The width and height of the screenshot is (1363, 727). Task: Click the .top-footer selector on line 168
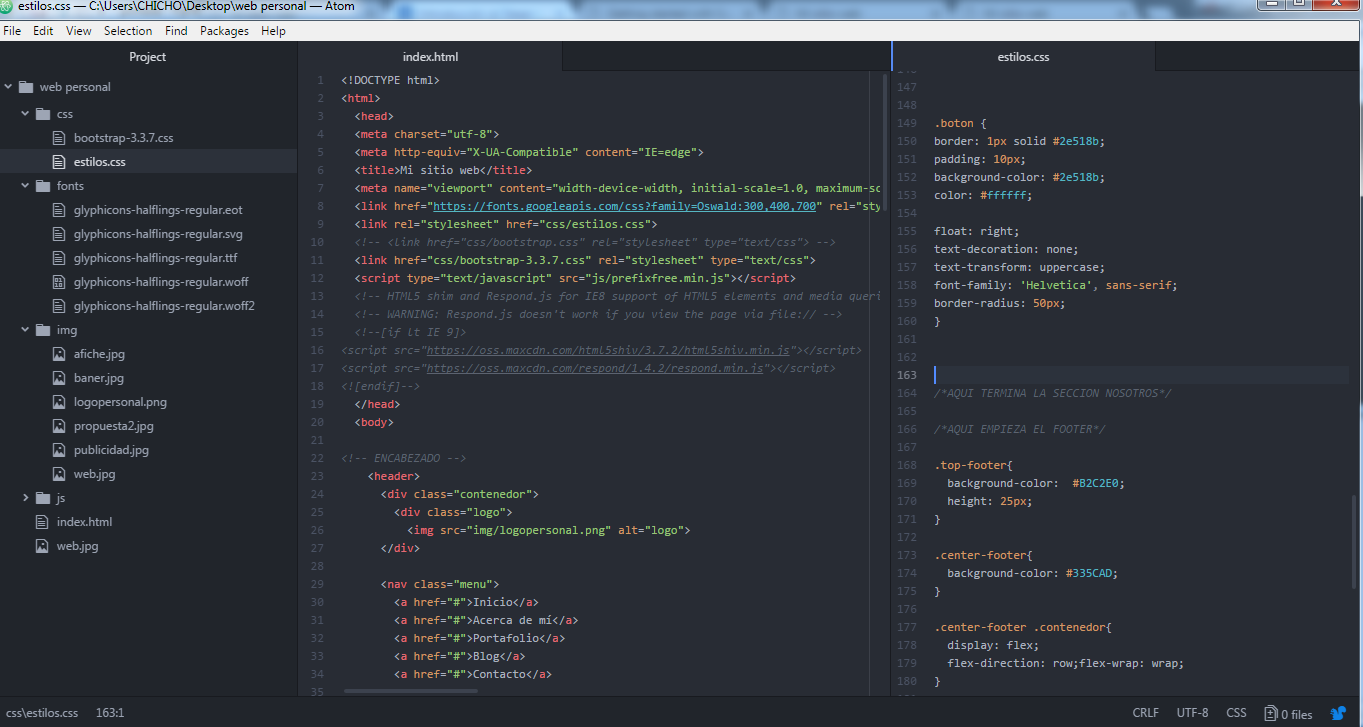(971, 465)
